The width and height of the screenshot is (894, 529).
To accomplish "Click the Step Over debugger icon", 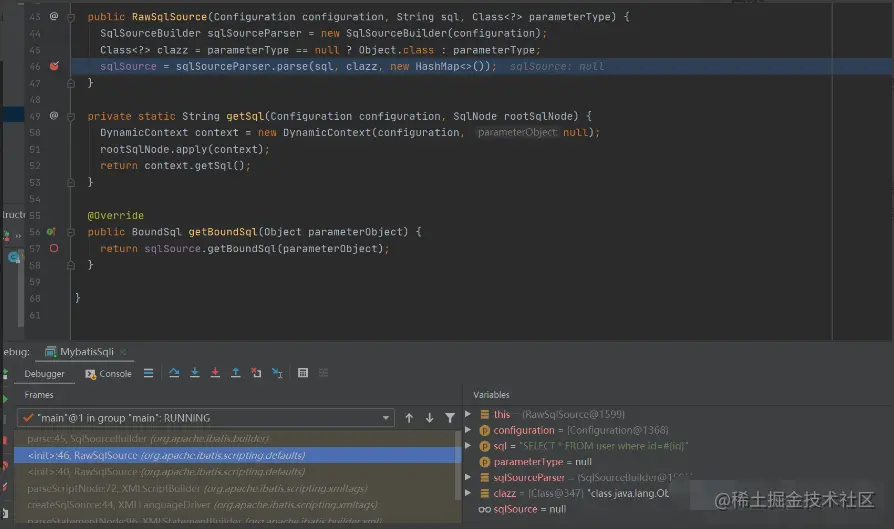I will pyautogui.click(x=174, y=373).
